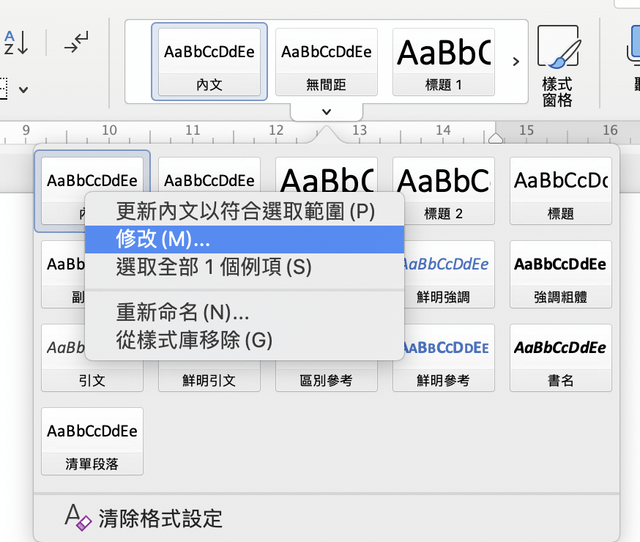Select 內文 style in ribbon
Viewport: 640px width, 542px height.
[x=209, y=62]
